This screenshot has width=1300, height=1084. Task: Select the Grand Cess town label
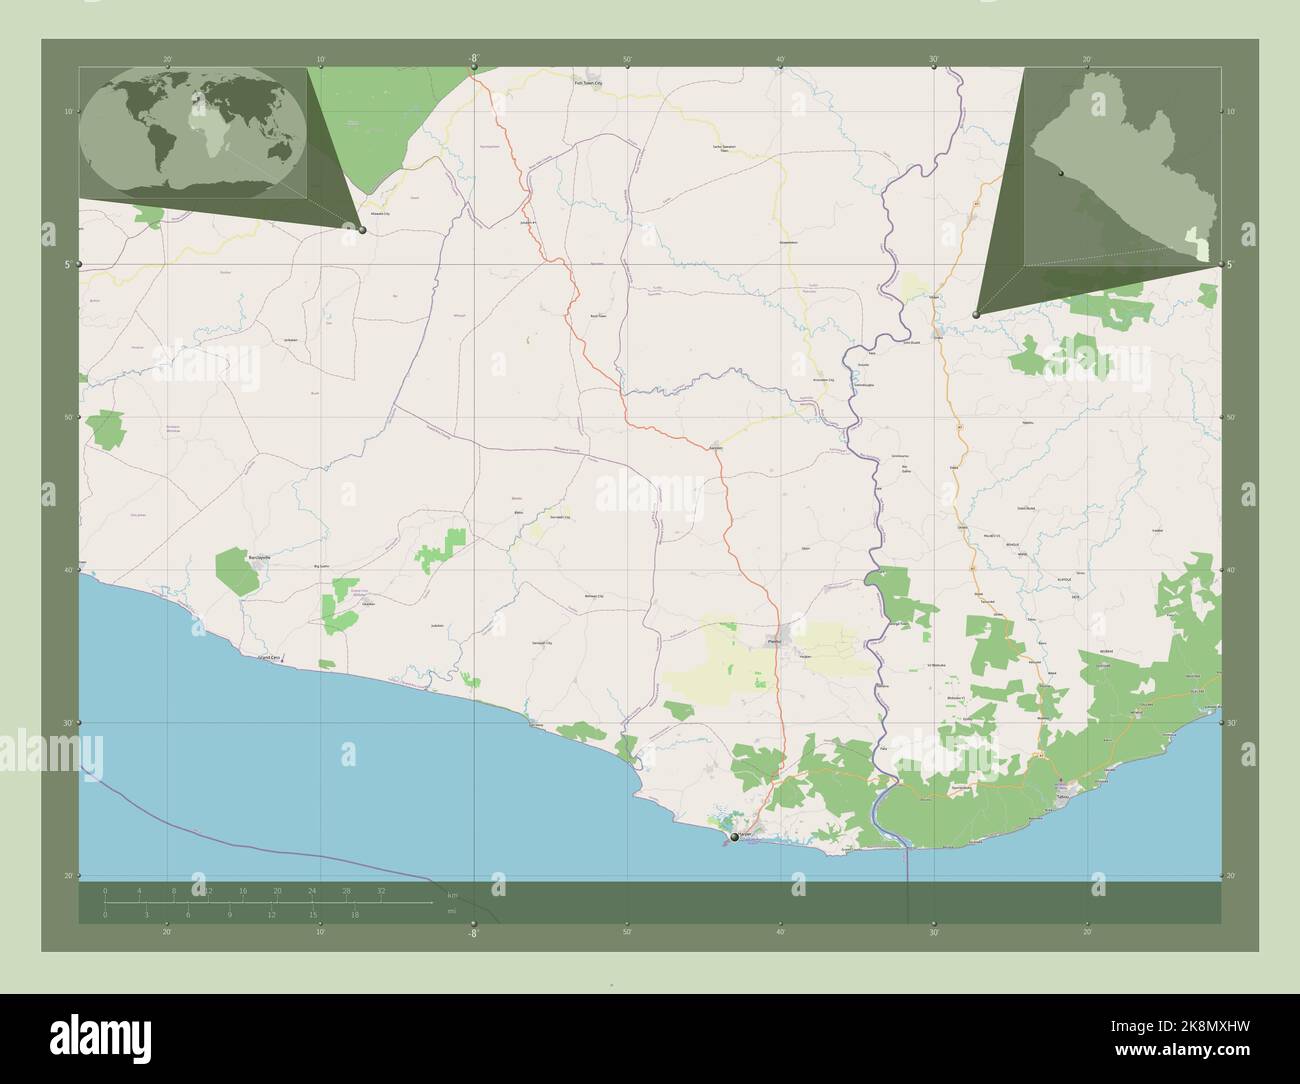(269, 658)
